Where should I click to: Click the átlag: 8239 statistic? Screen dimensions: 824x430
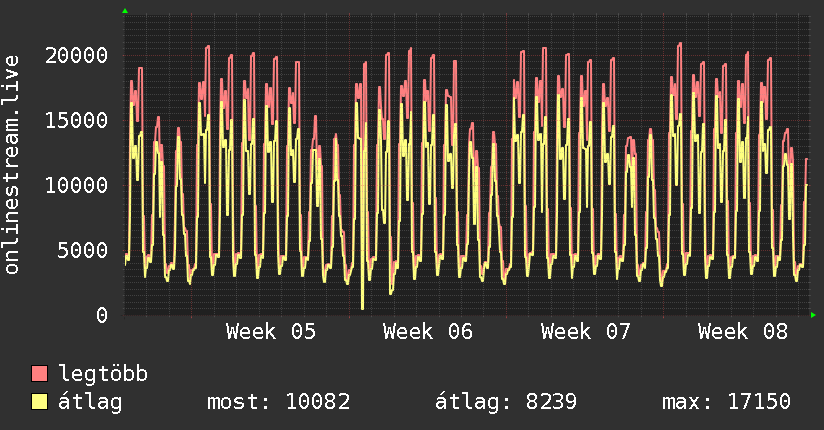(x=506, y=402)
